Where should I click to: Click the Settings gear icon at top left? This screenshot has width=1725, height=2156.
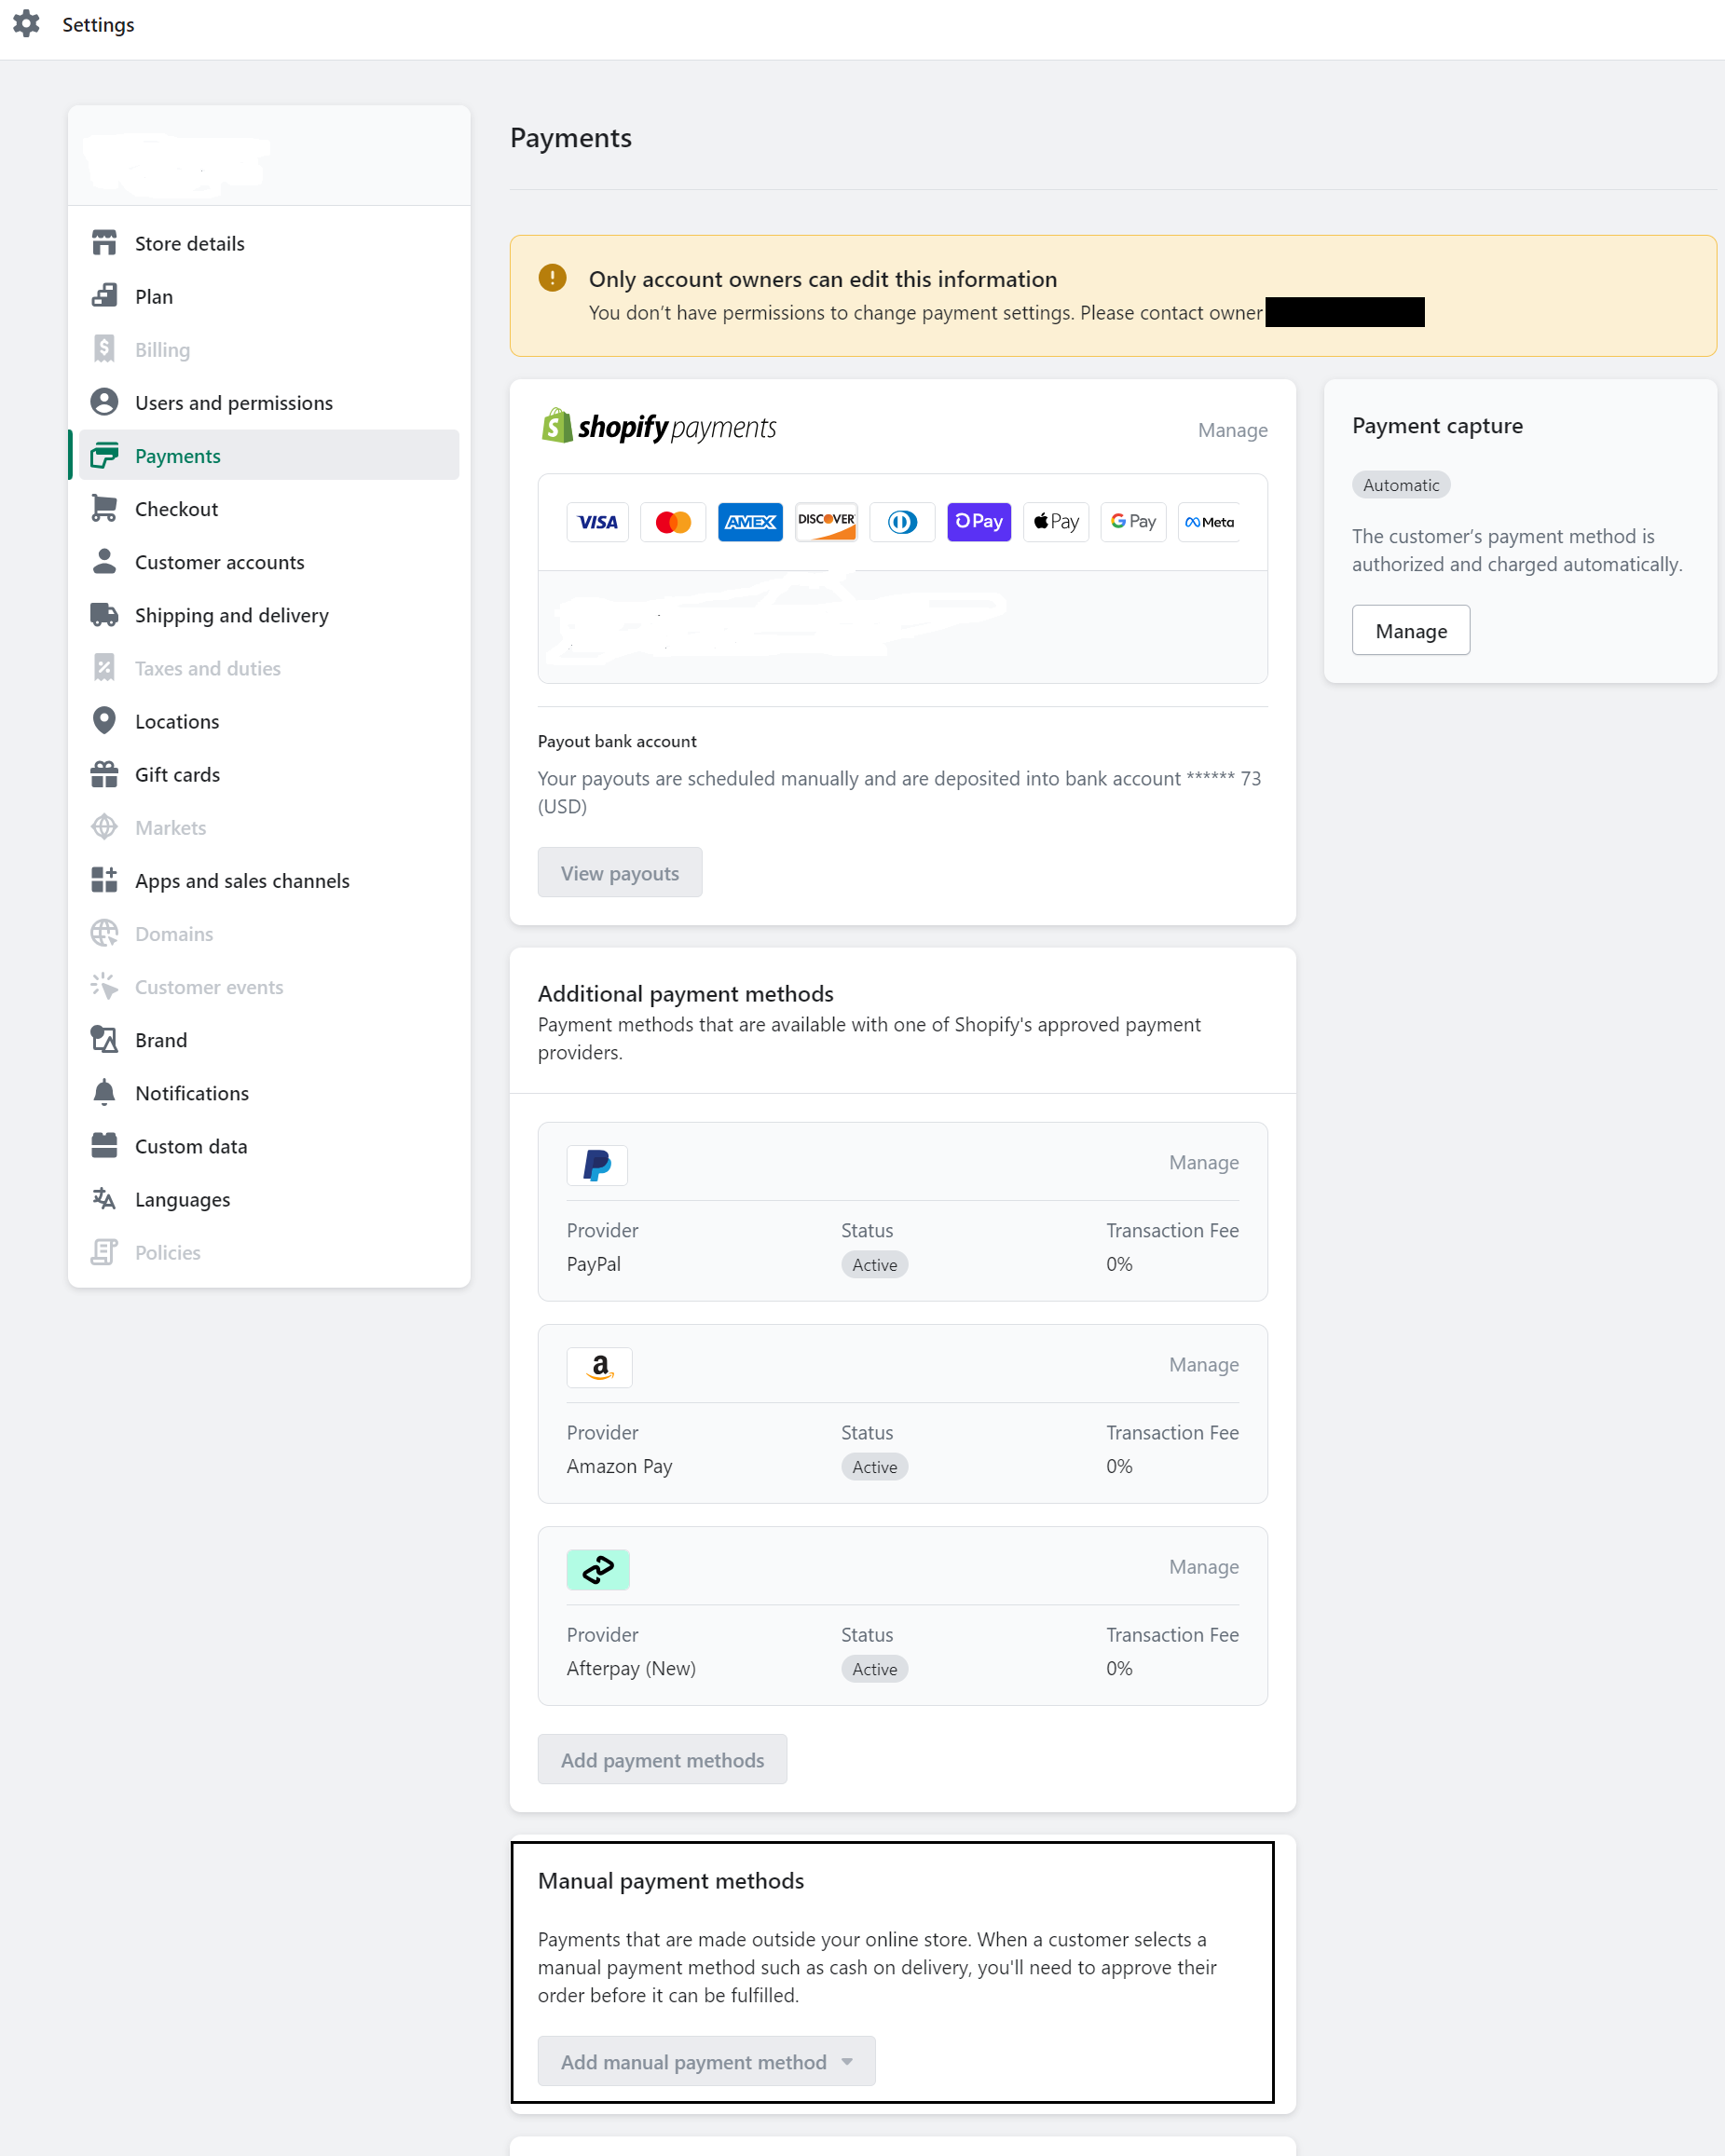click(x=26, y=24)
